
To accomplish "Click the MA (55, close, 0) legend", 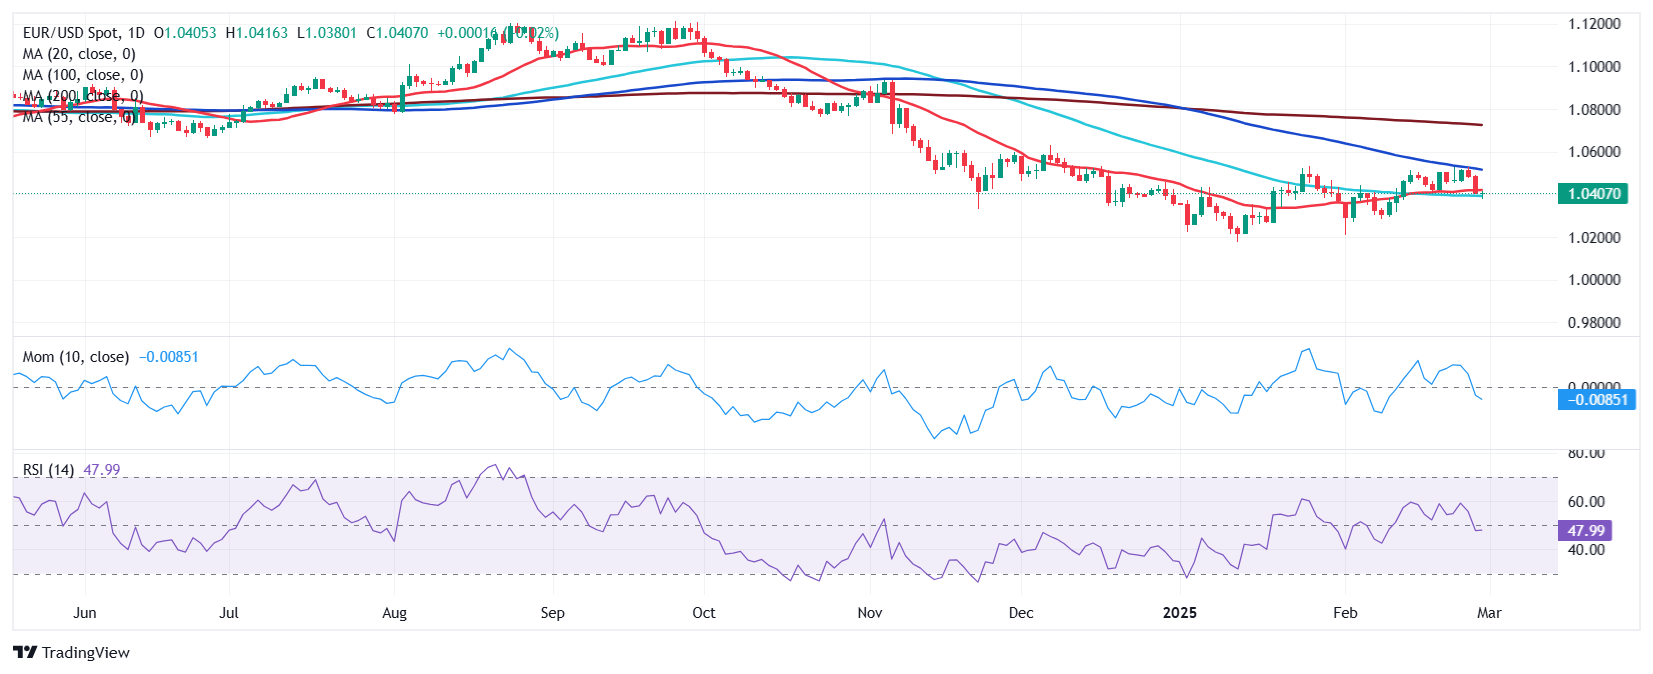I will coord(79,117).
